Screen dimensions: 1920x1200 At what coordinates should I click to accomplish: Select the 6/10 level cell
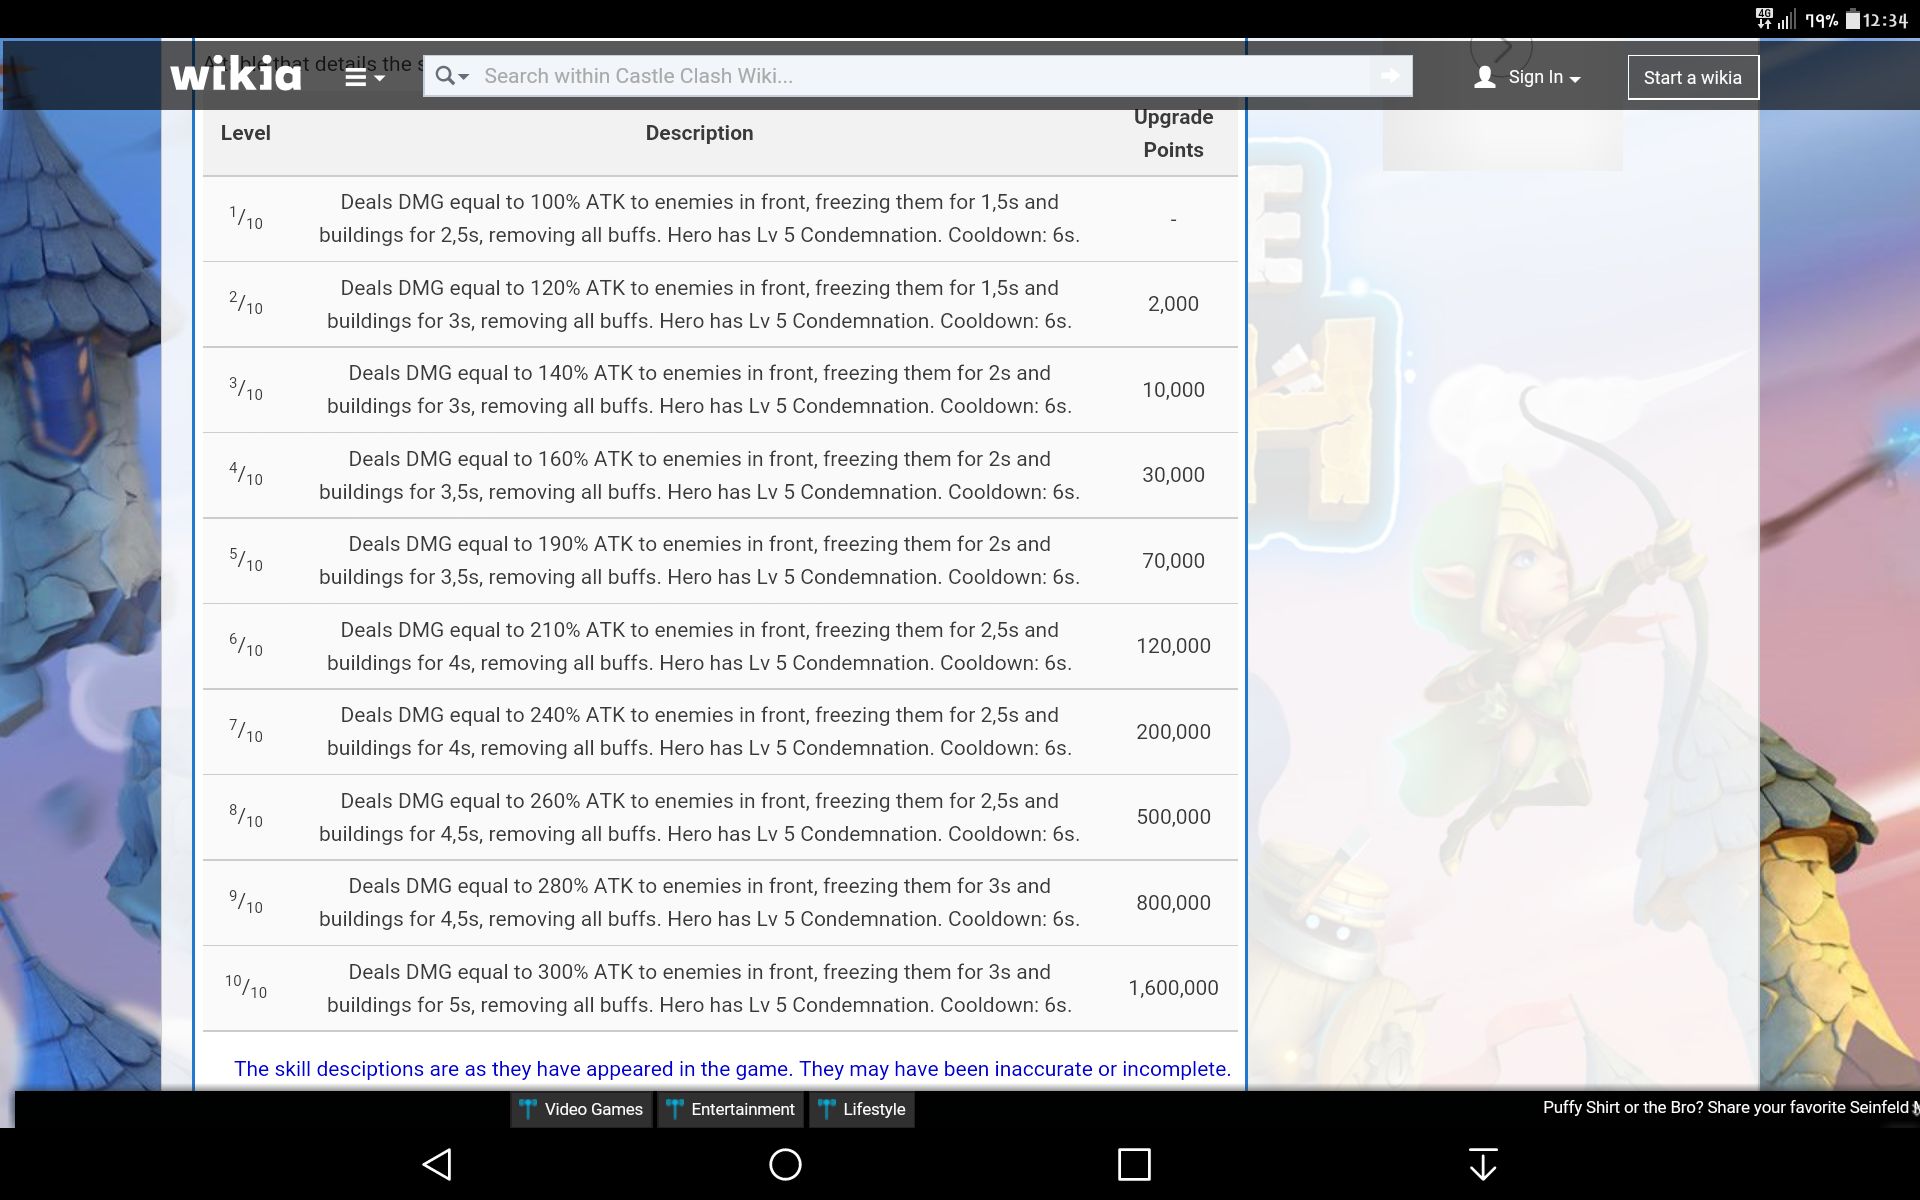(246, 645)
